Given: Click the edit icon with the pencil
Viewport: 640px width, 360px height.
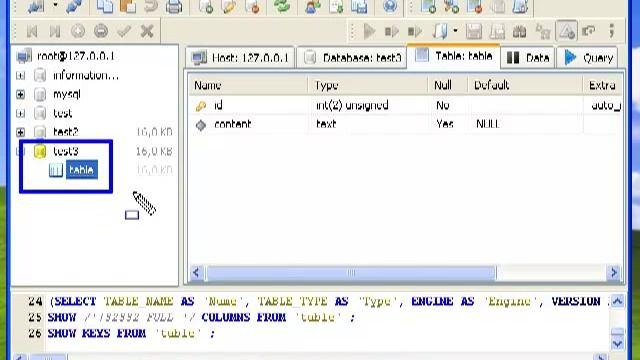Looking at the screenshot, I should pos(229,7).
